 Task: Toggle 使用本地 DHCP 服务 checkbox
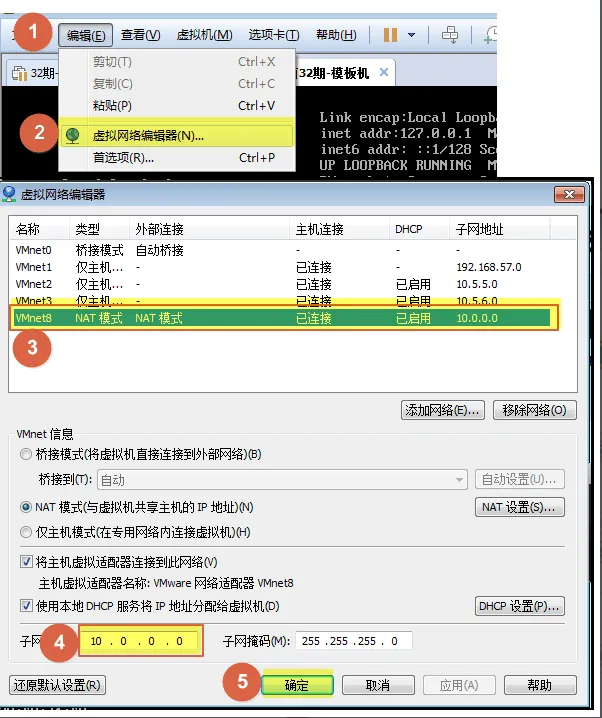26,606
